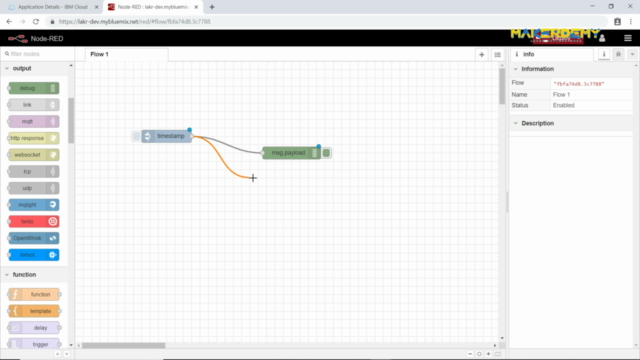Zoom in on the canvas
640x360 pixels.
click(x=488, y=354)
